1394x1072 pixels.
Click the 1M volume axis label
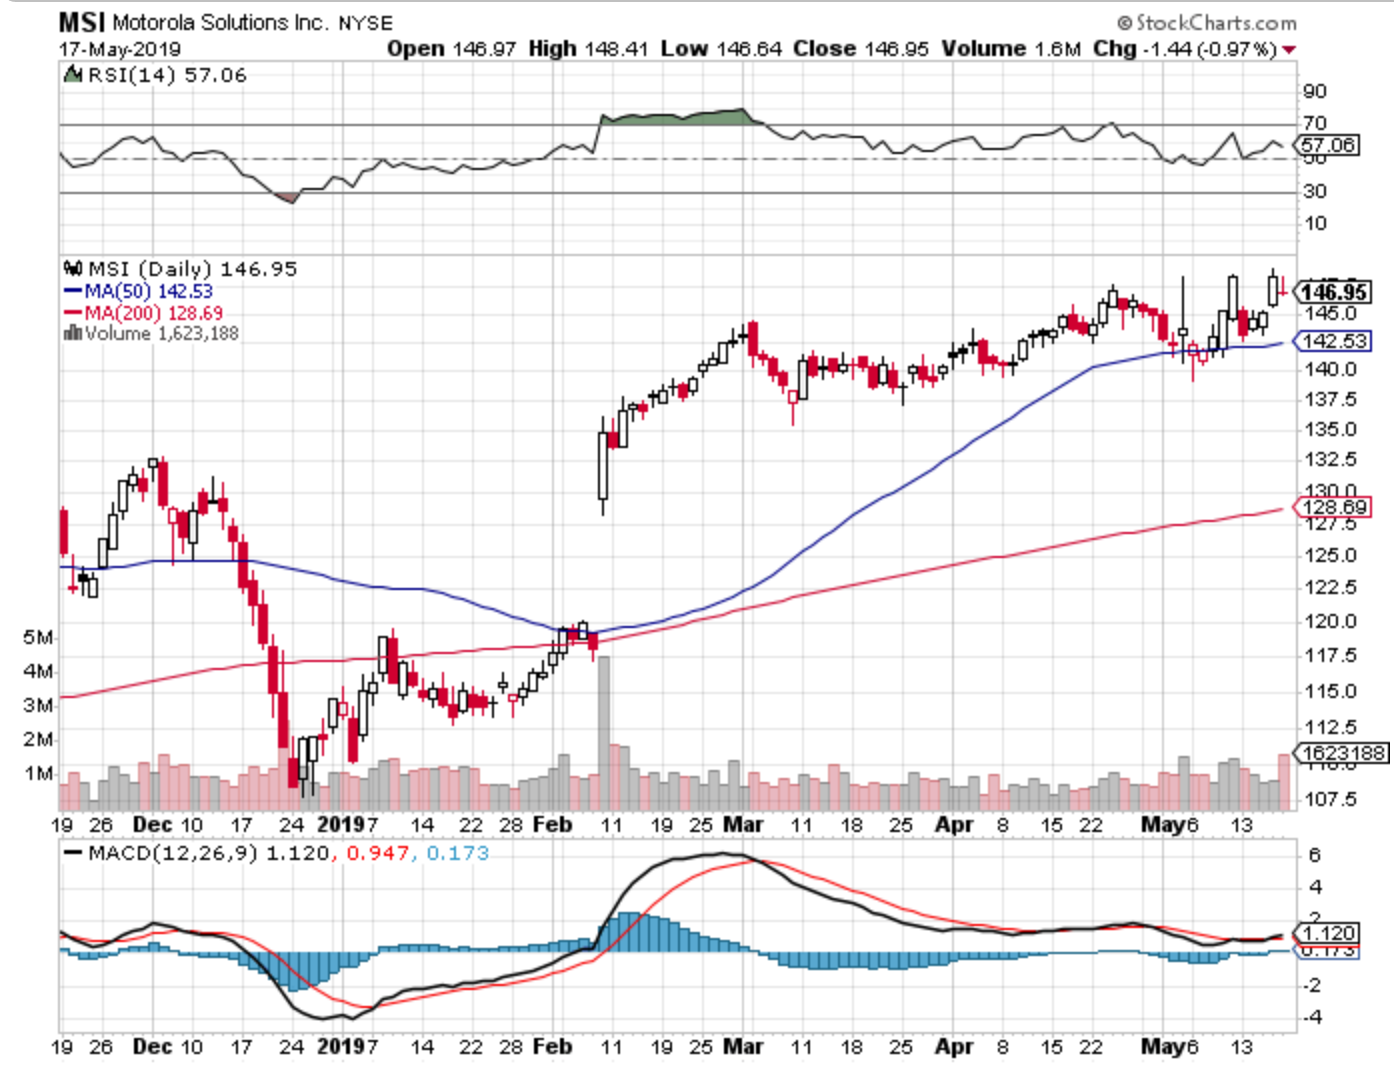[38, 773]
